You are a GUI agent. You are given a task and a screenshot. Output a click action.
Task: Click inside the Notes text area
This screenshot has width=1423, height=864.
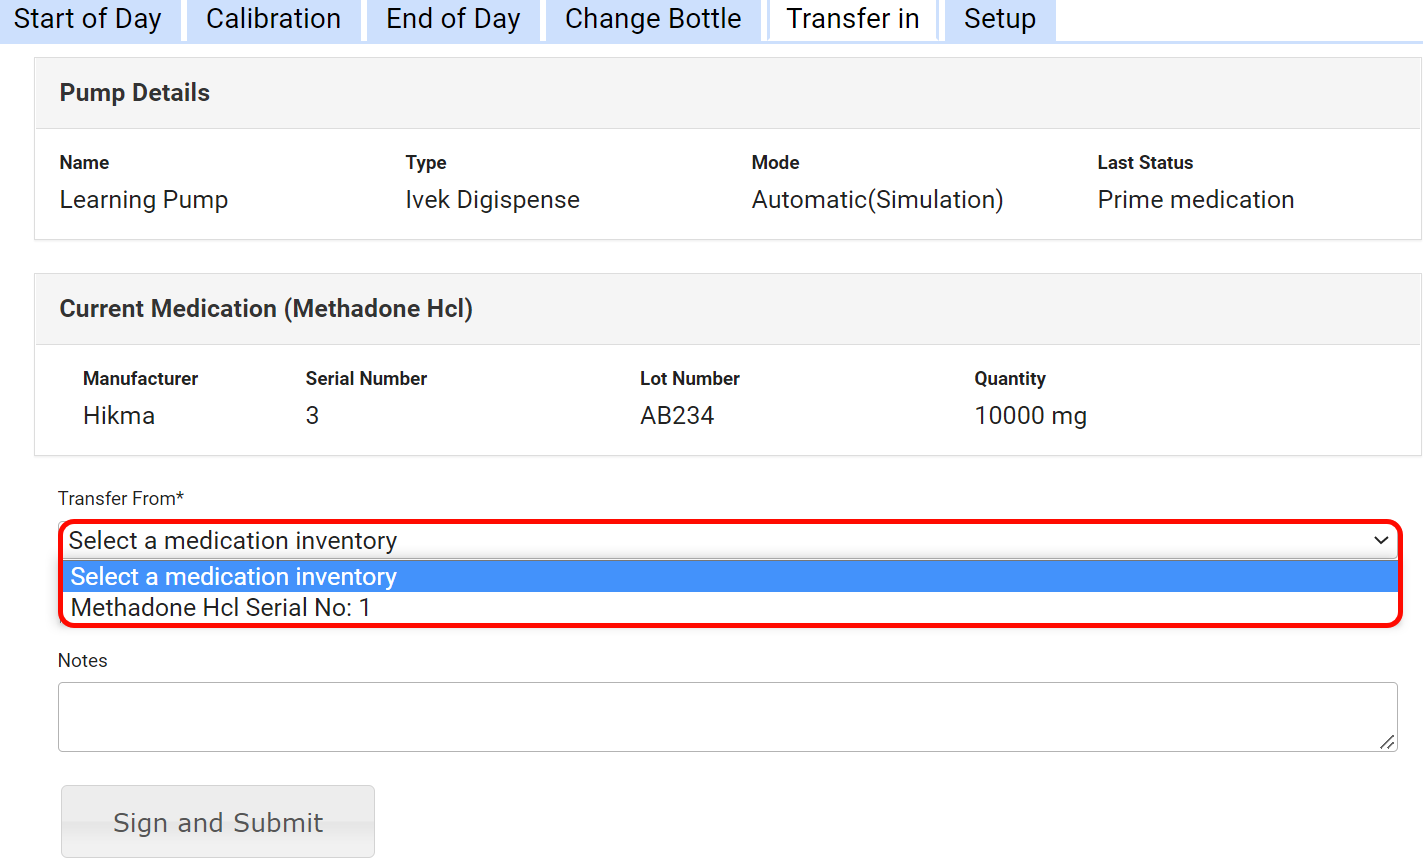coord(700,715)
